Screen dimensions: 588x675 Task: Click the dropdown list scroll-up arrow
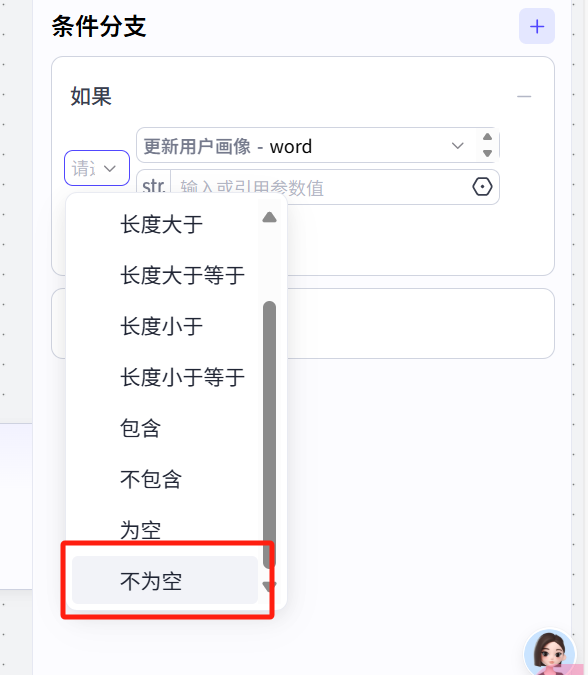[x=269, y=217]
